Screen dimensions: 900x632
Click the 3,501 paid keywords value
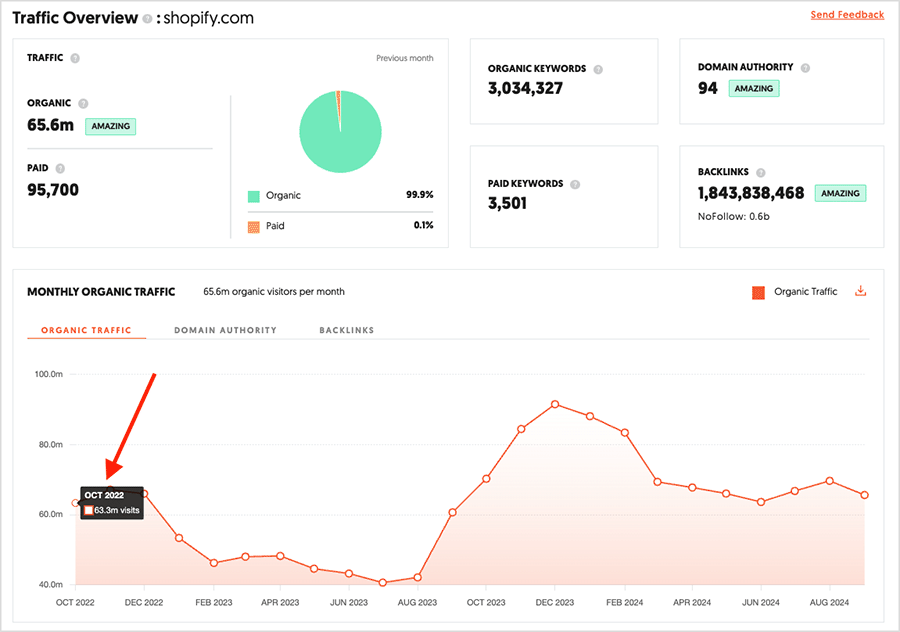pyautogui.click(x=507, y=203)
